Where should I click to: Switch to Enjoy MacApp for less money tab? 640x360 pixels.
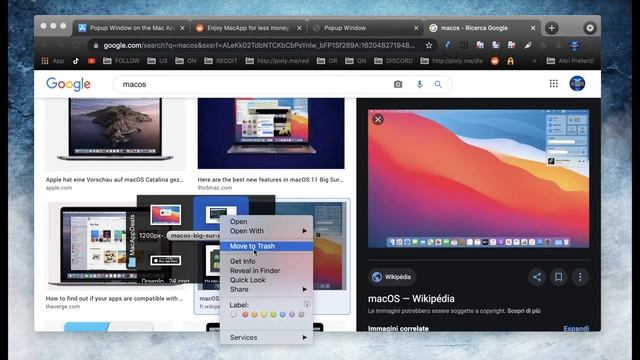(248, 28)
